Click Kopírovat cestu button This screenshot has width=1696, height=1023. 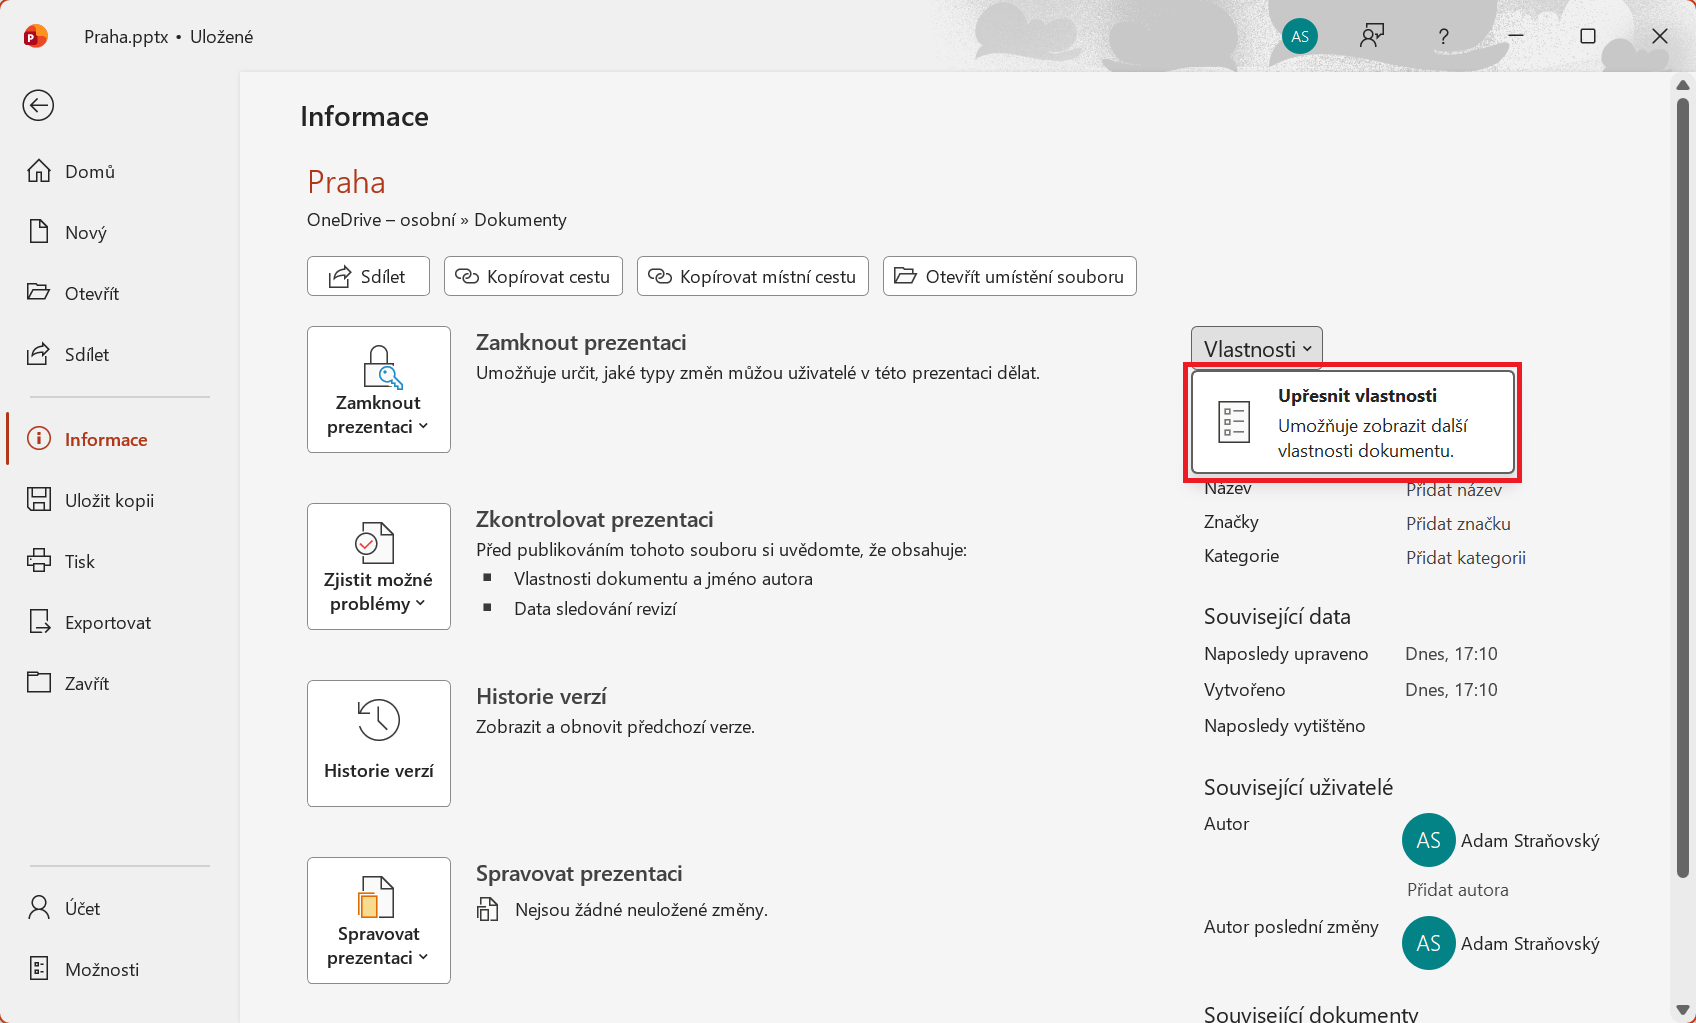[x=533, y=276]
